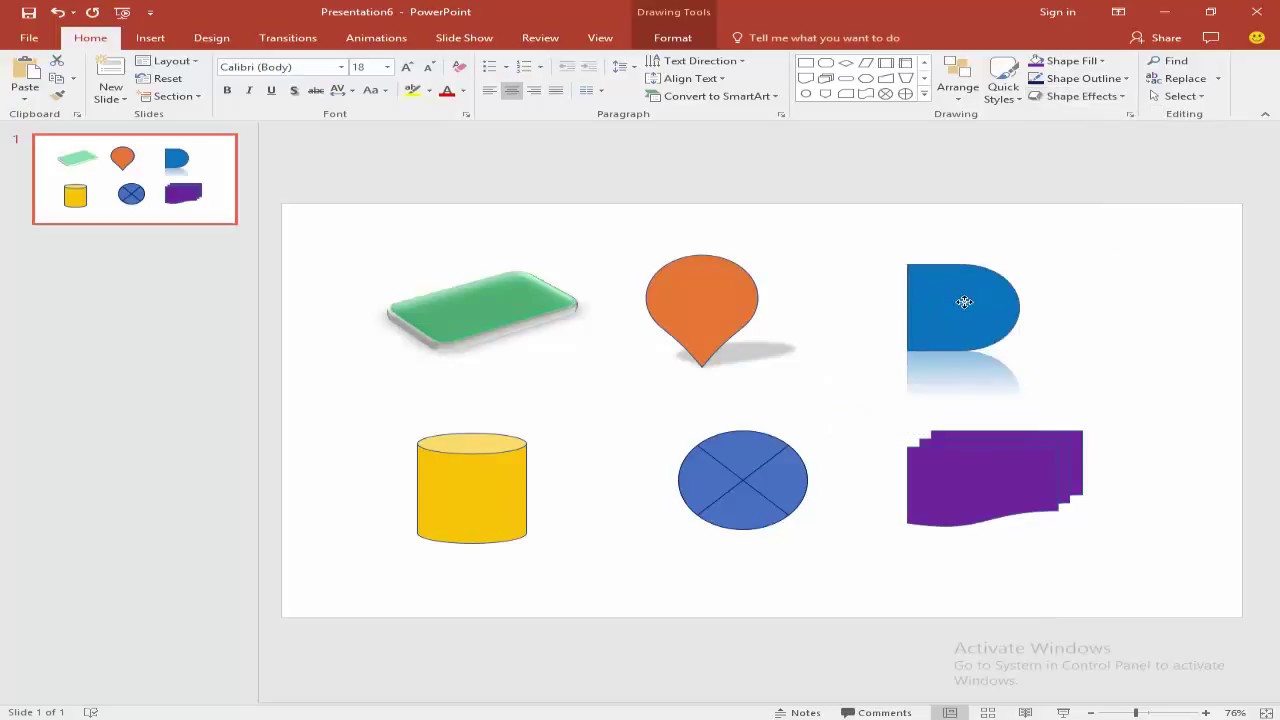Start slide show from status bar icon
The height and width of the screenshot is (720, 1280).
pos(1063,712)
